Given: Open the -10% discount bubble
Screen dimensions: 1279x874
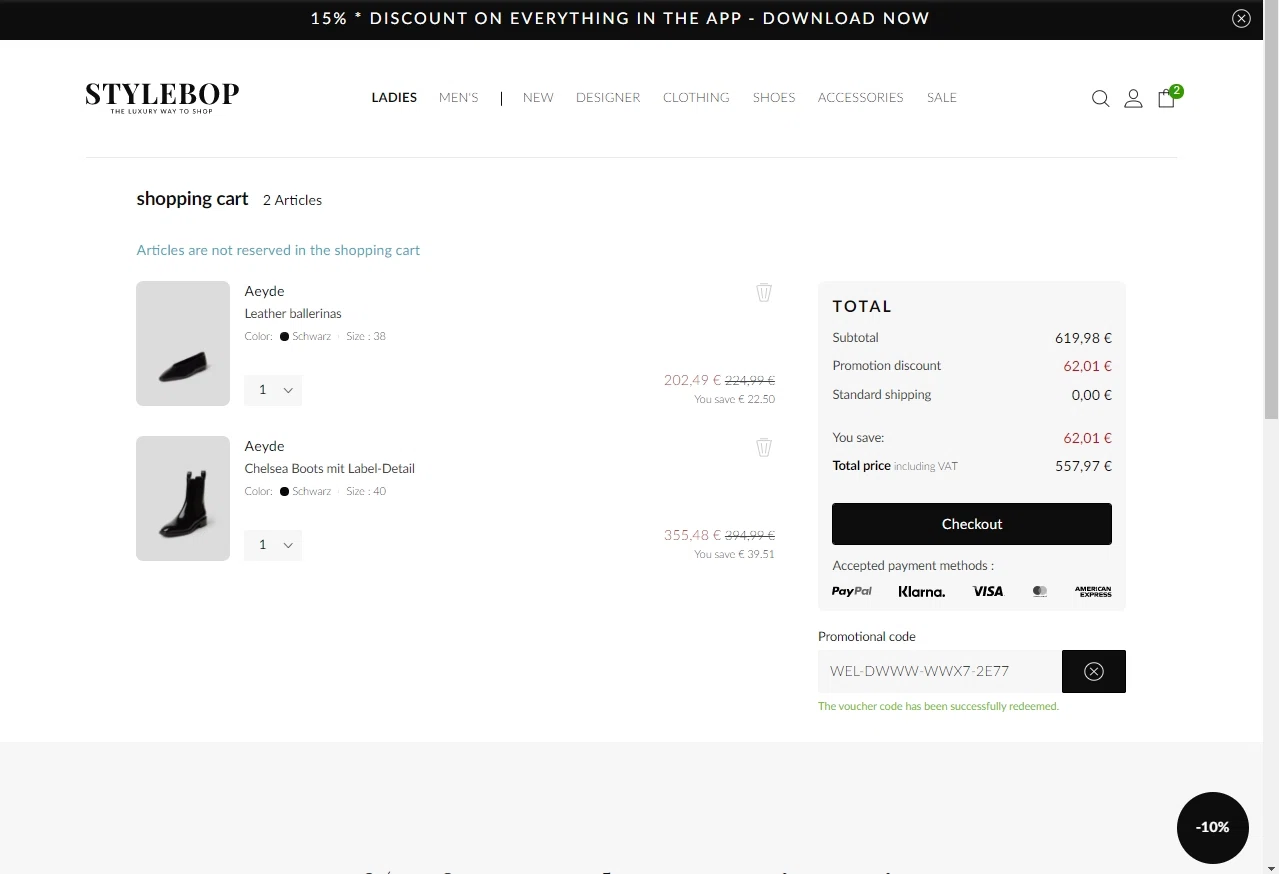Looking at the screenshot, I should 1213,827.
